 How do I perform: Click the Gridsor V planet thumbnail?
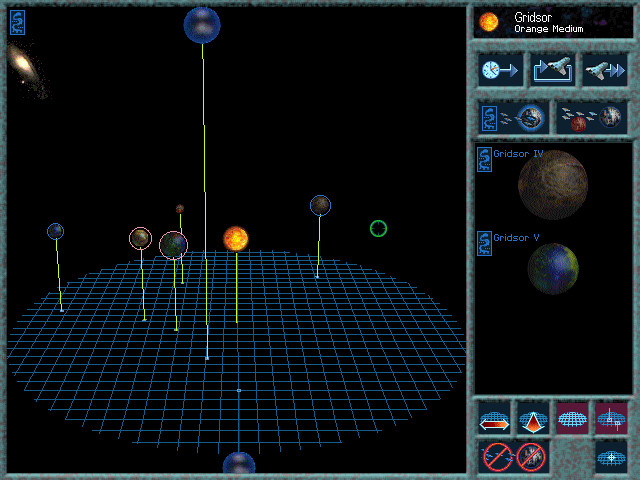553,269
